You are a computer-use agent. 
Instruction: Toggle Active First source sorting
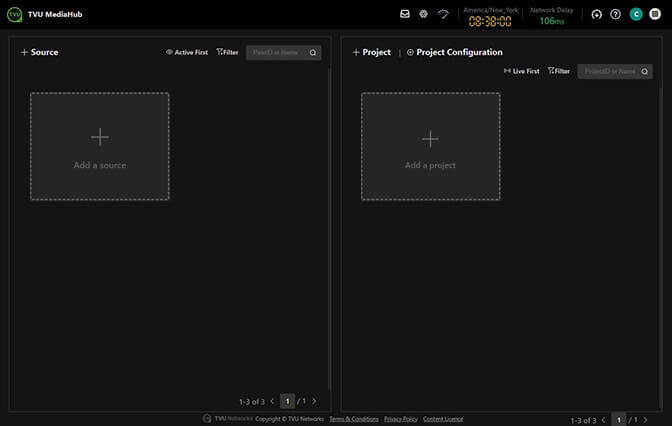point(187,52)
